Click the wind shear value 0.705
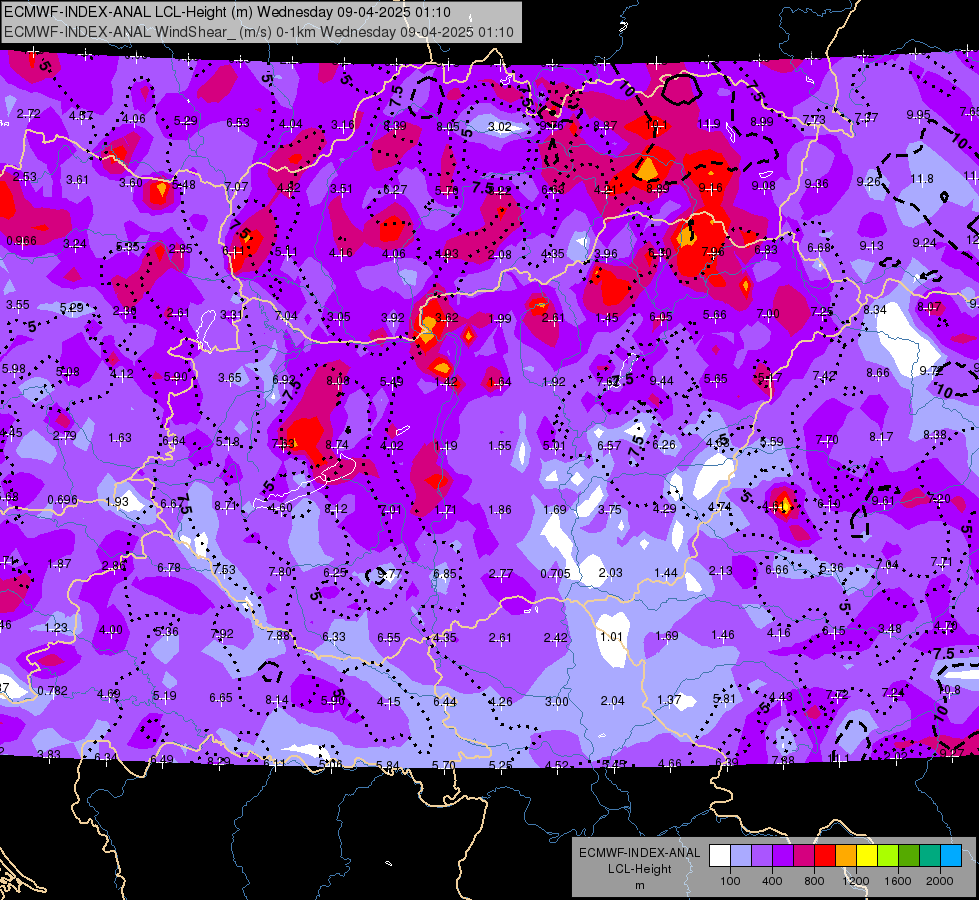979x900 pixels. tap(555, 573)
